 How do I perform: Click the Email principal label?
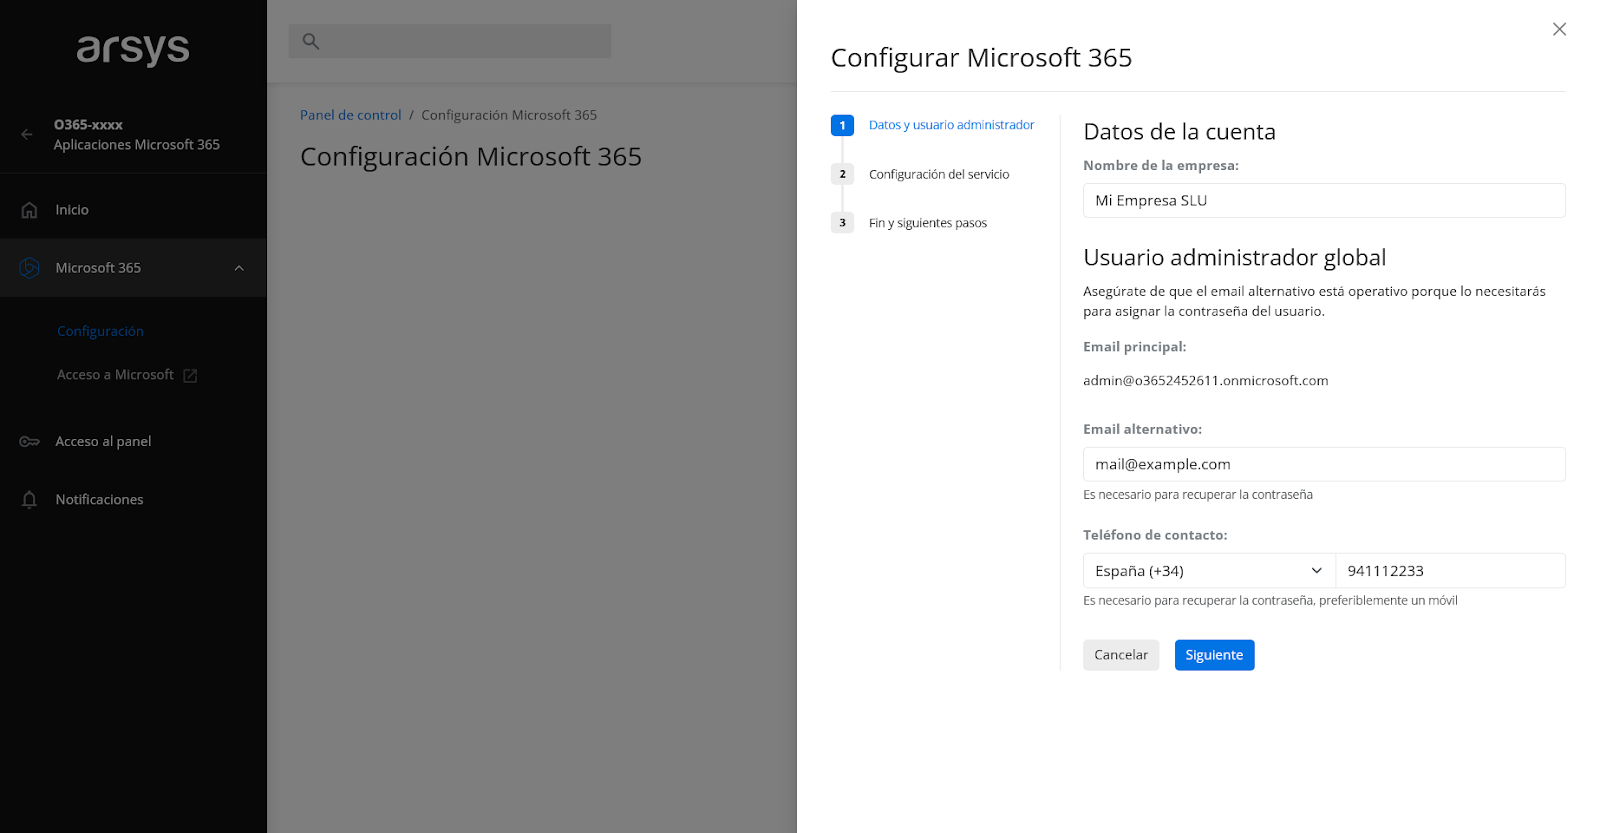1134,347
